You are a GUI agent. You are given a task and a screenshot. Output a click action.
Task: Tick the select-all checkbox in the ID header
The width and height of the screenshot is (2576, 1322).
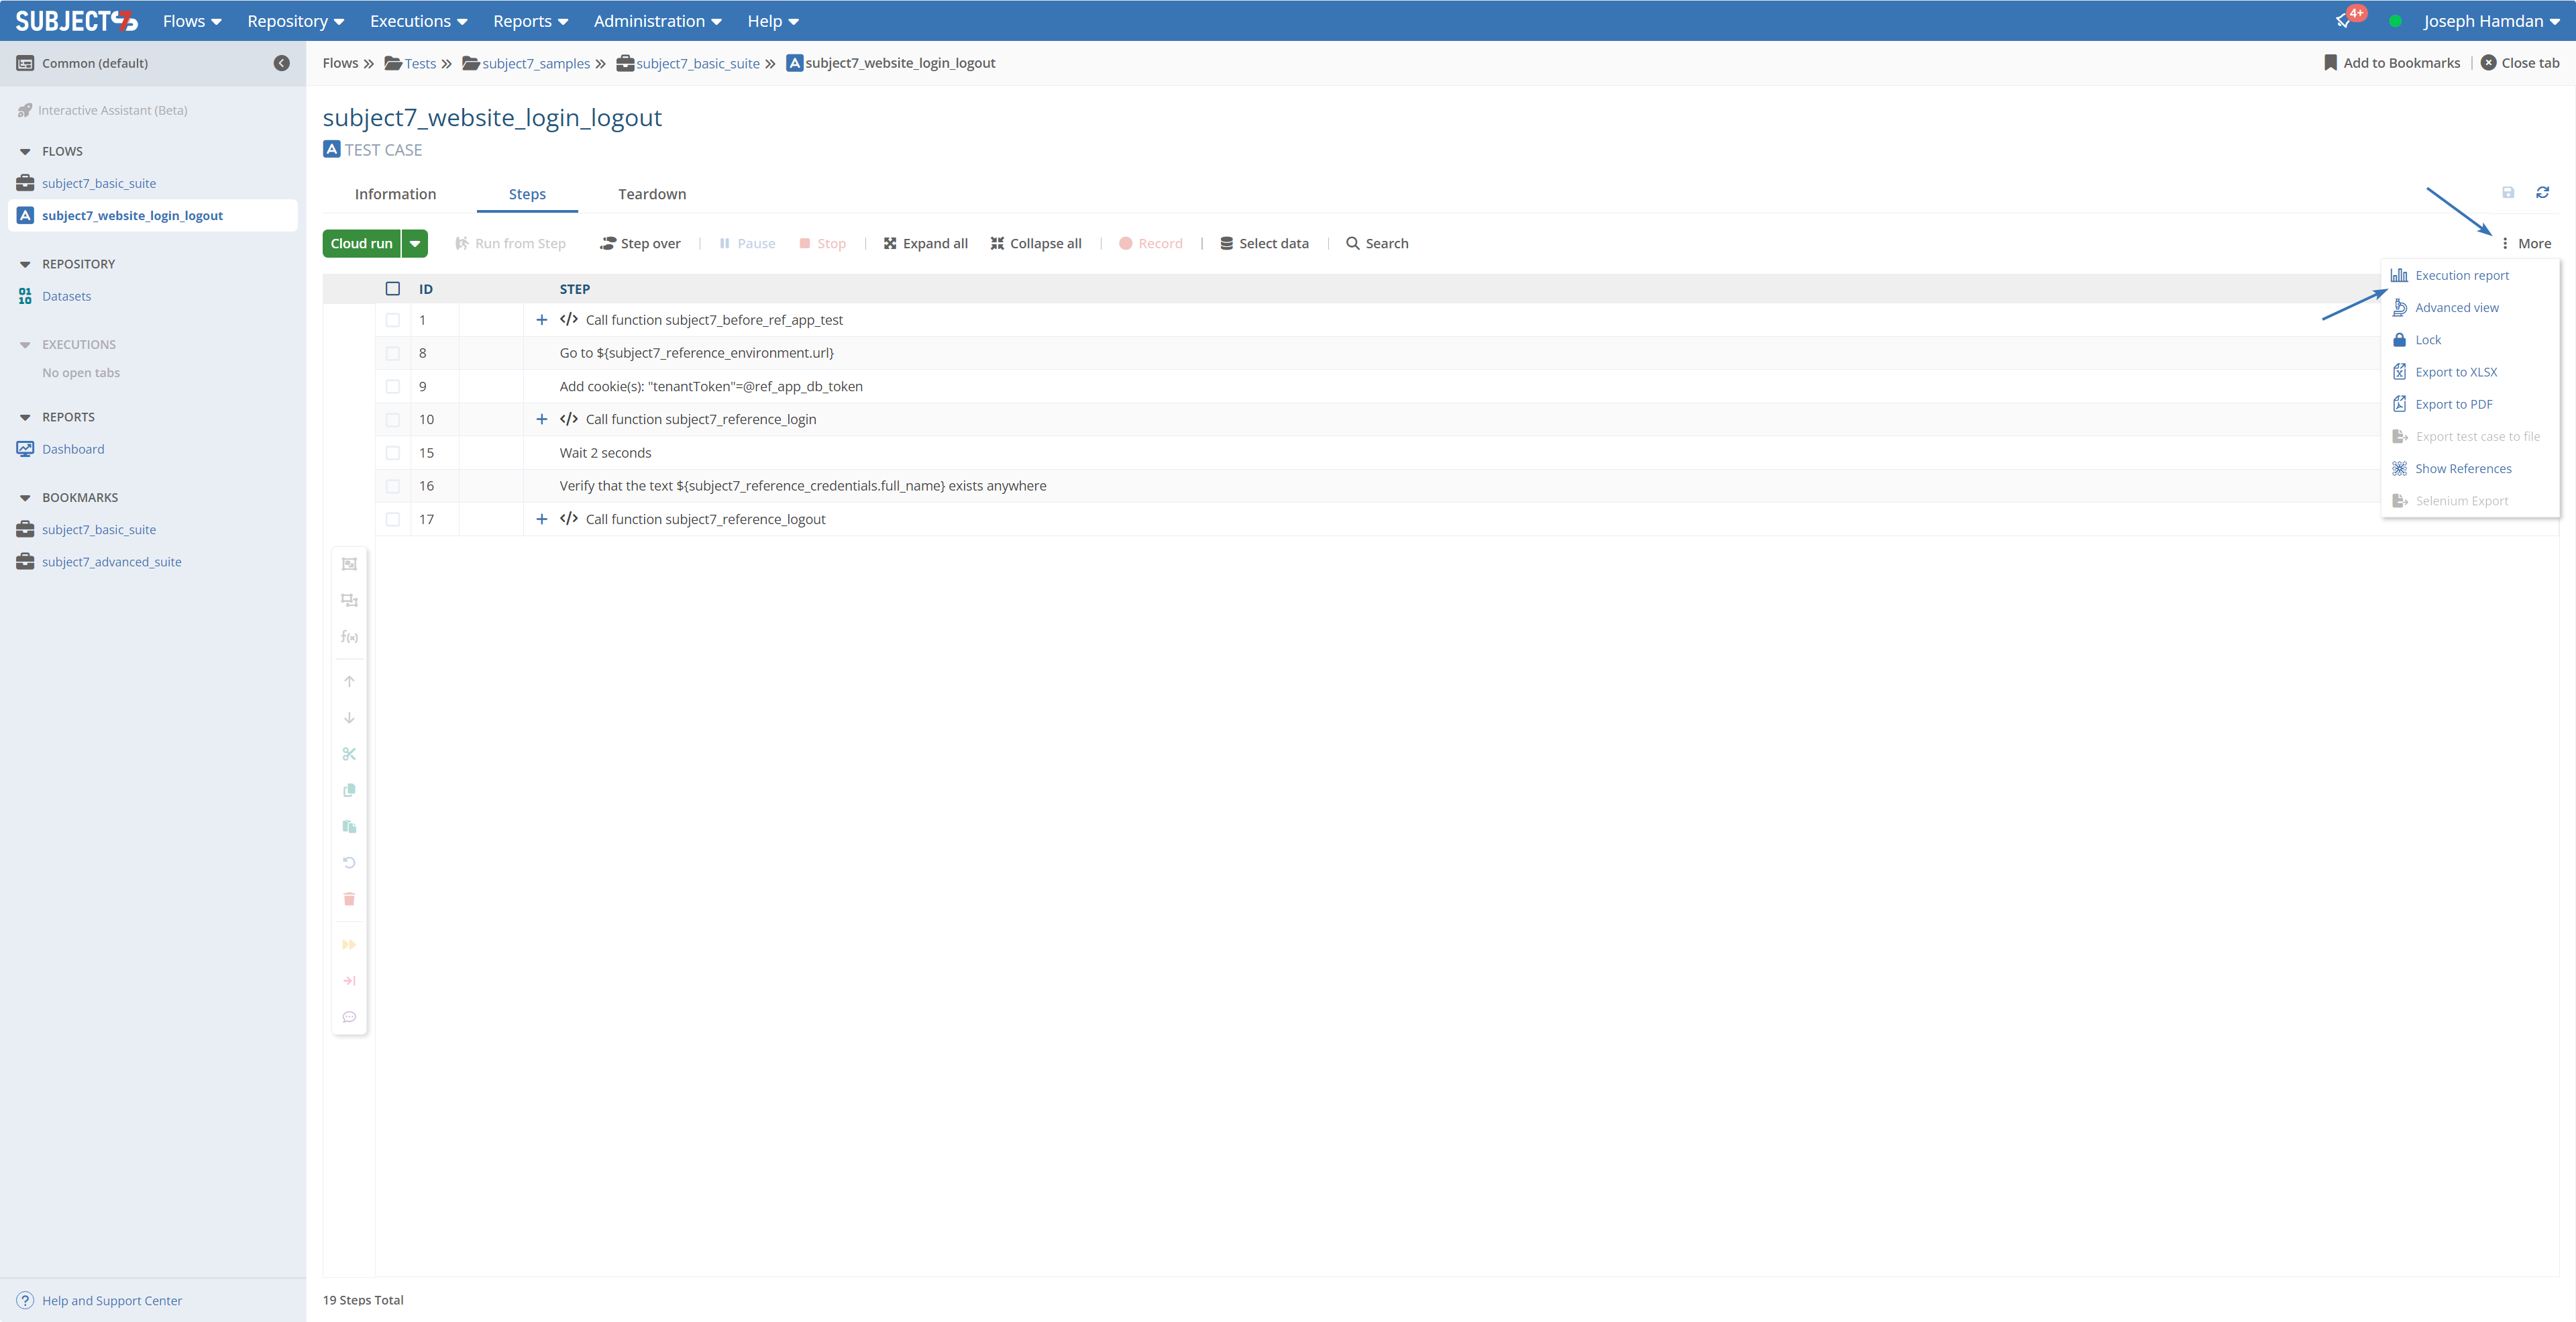393,289
